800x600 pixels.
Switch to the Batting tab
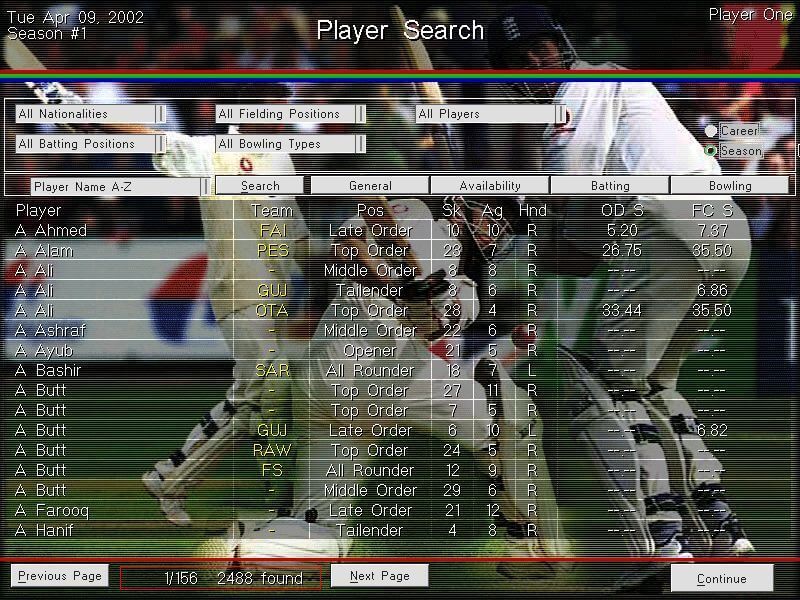coord(610,186)
